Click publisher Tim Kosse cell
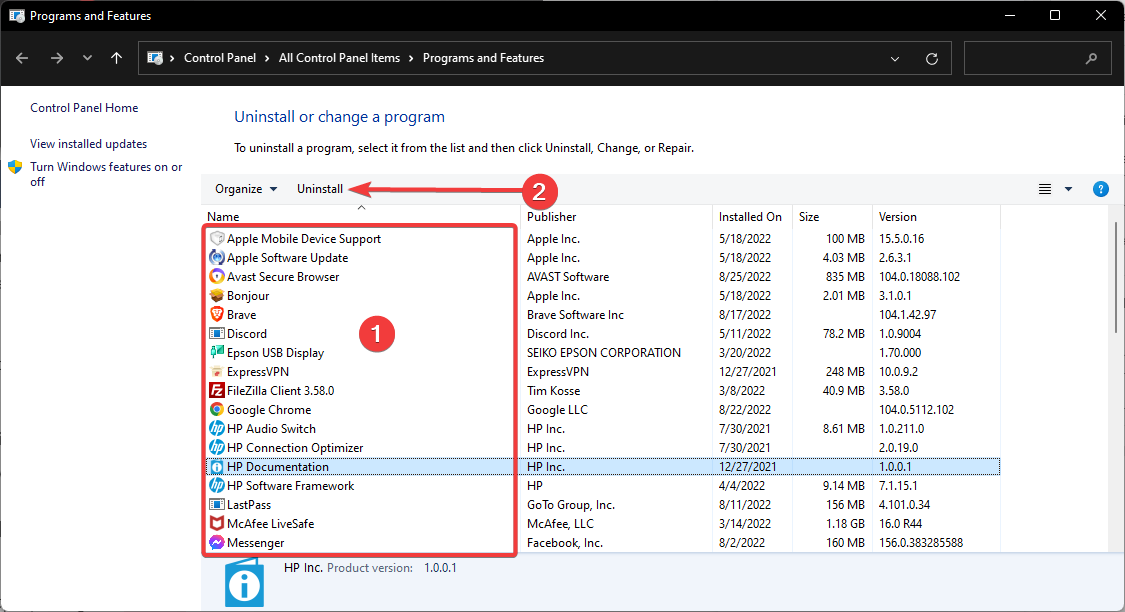1125x612 pixels. point(553,390)
